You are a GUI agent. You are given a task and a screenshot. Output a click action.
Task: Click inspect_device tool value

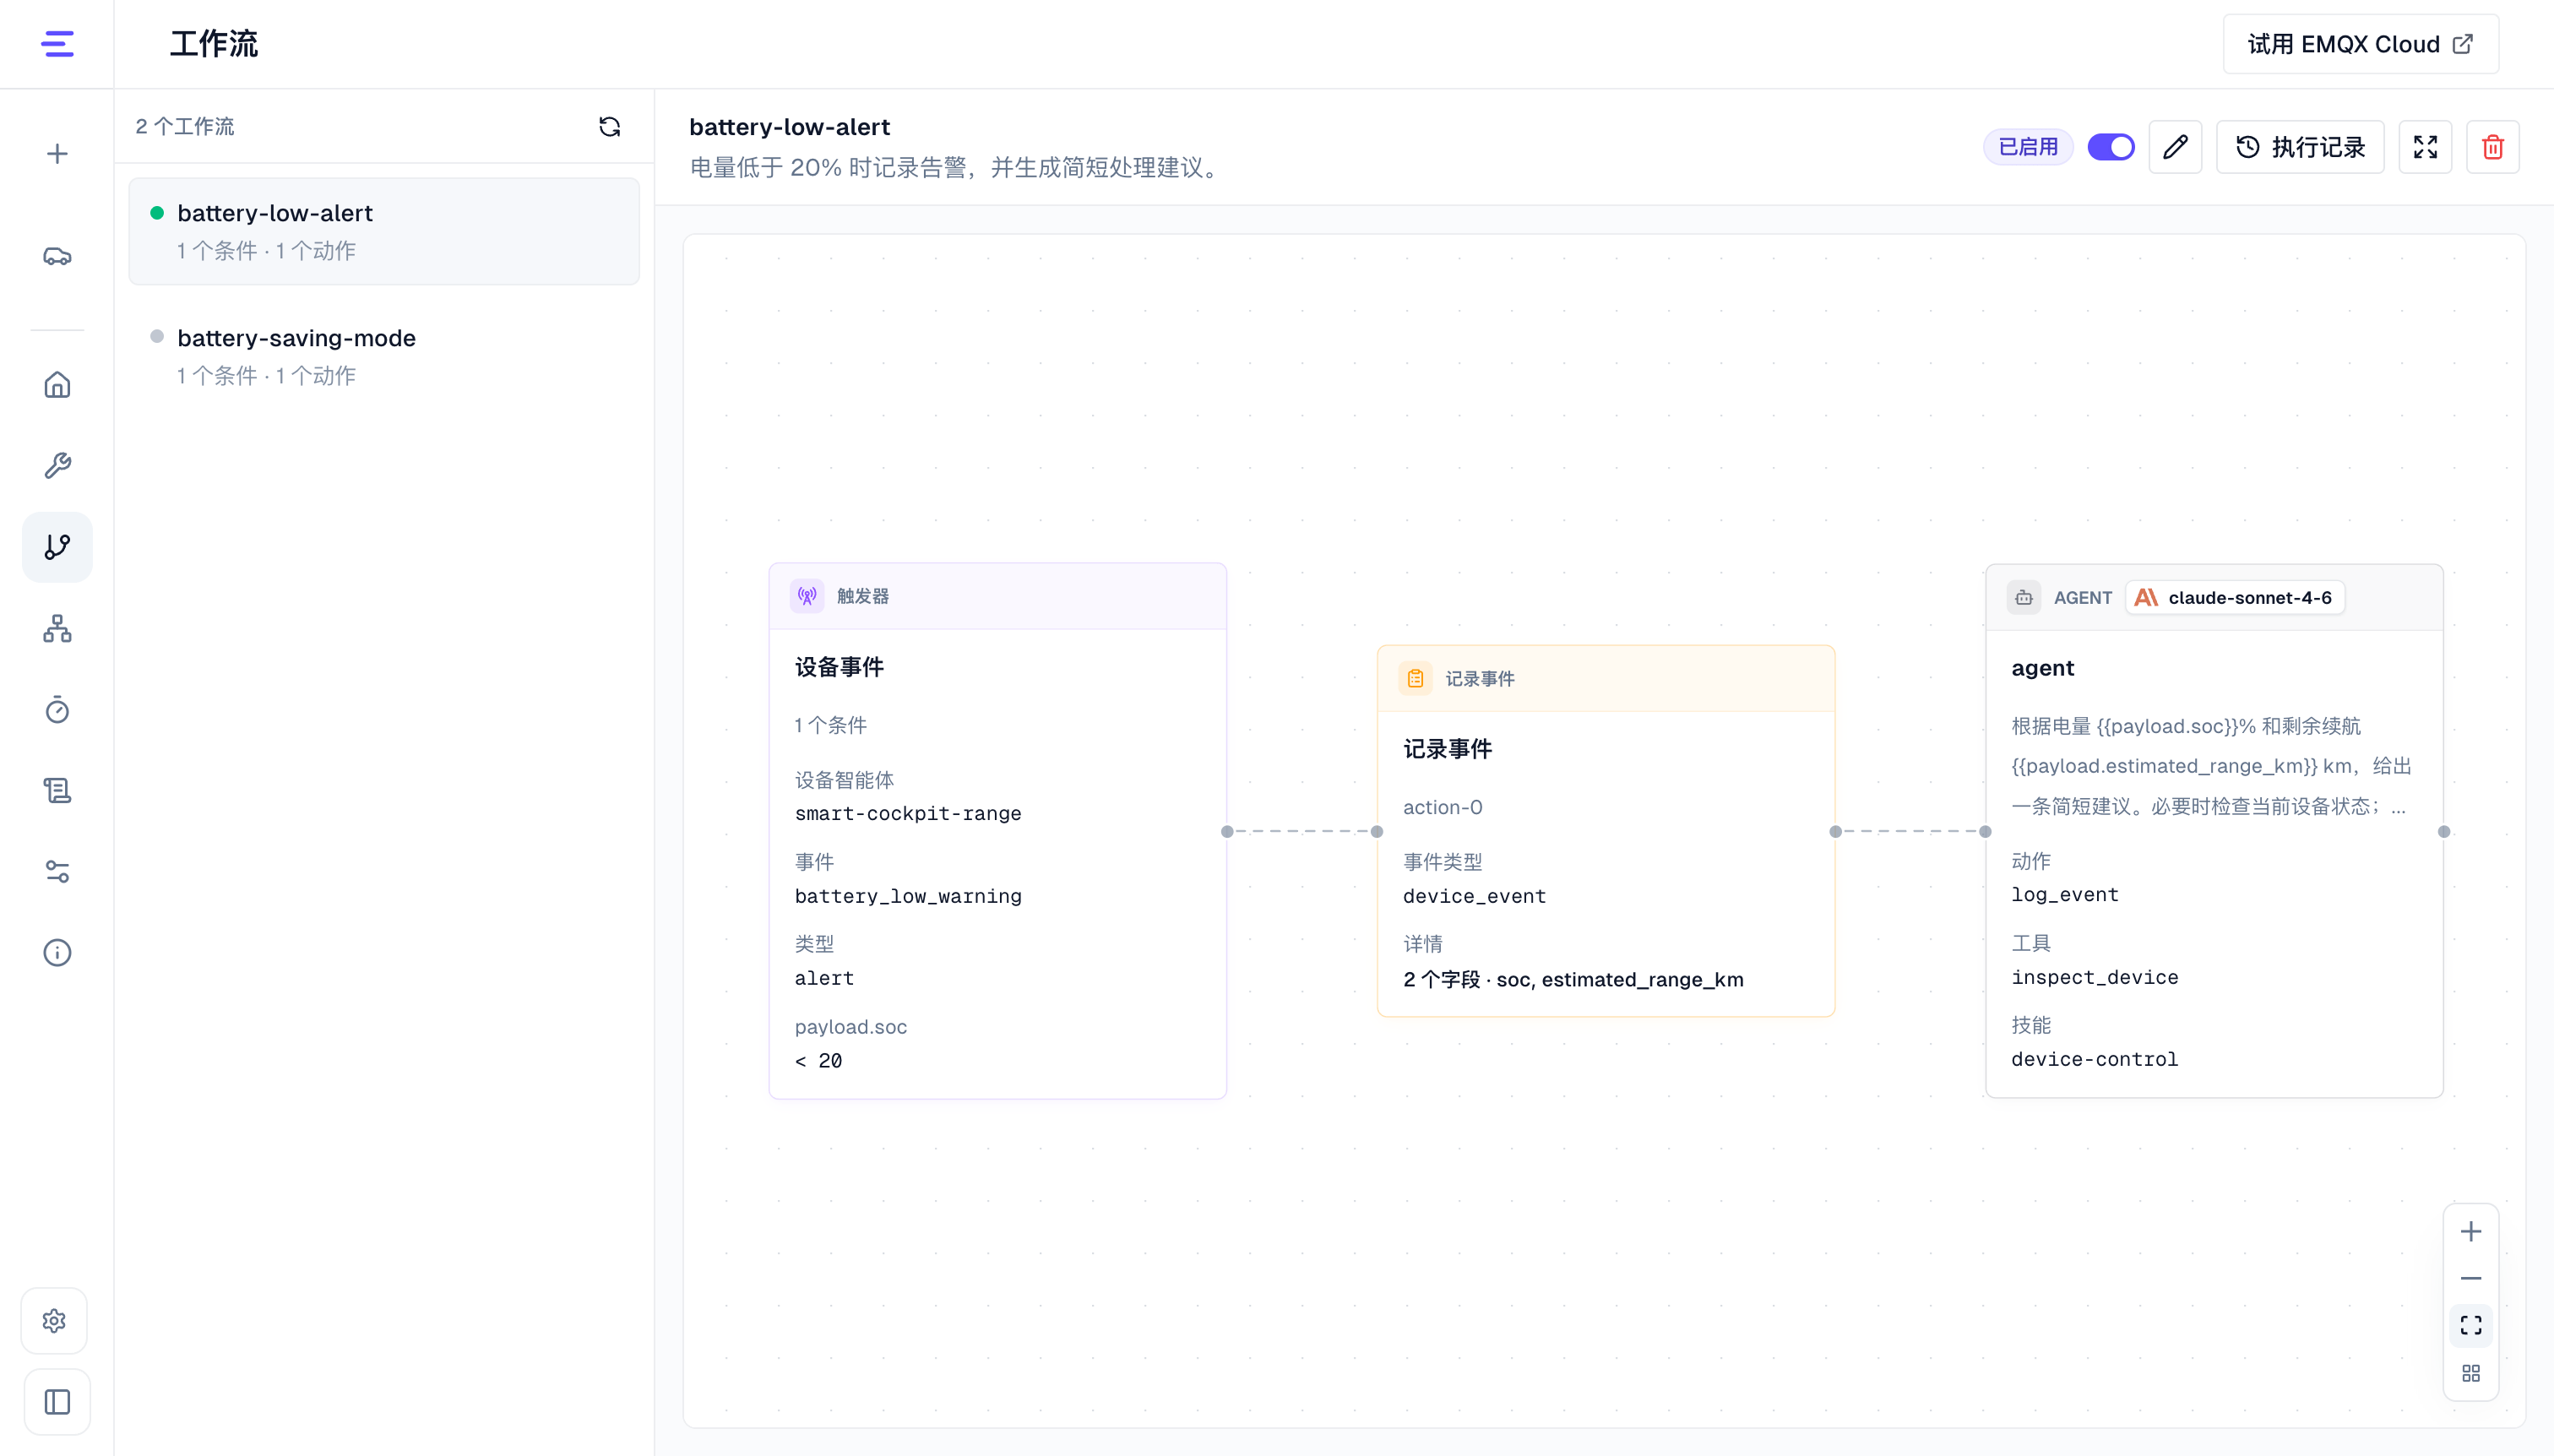point(2094,978)
